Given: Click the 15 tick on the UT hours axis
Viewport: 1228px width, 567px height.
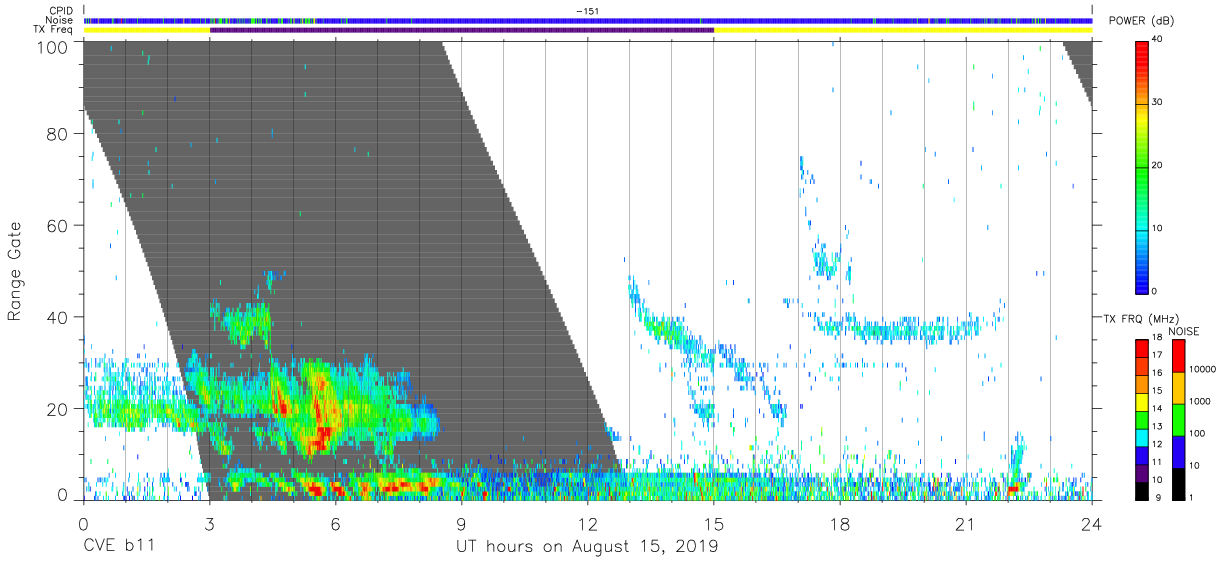Looking at the screenshot, I should pyautogui.click(x=713, y=523).
